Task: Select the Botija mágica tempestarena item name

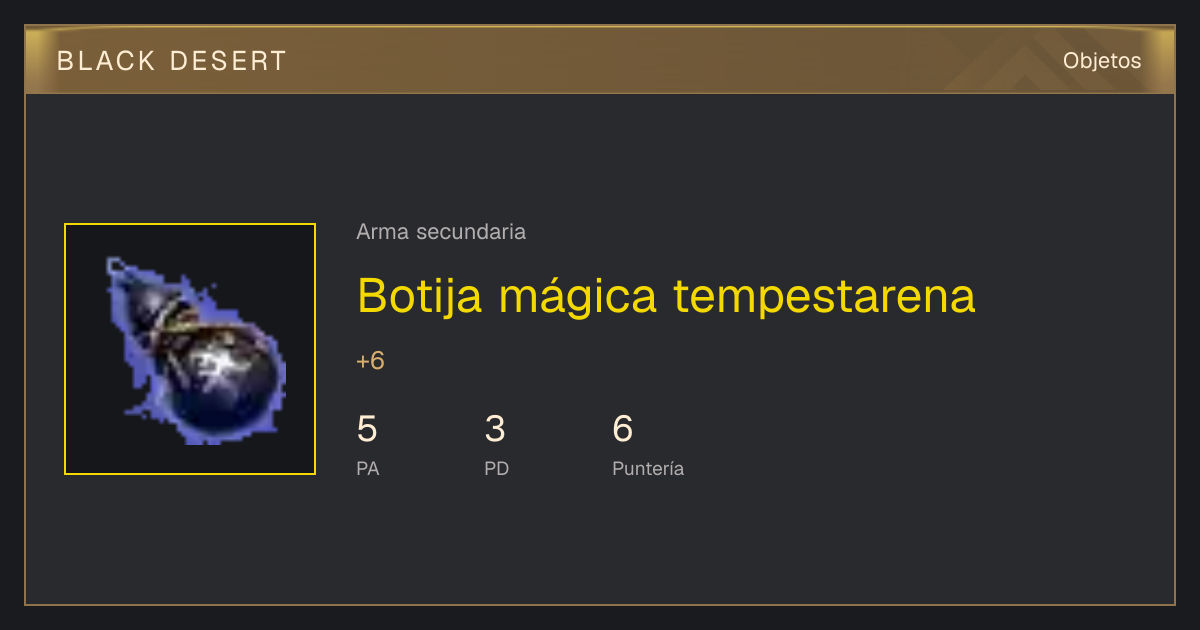Action: click(x=666, y=296)
